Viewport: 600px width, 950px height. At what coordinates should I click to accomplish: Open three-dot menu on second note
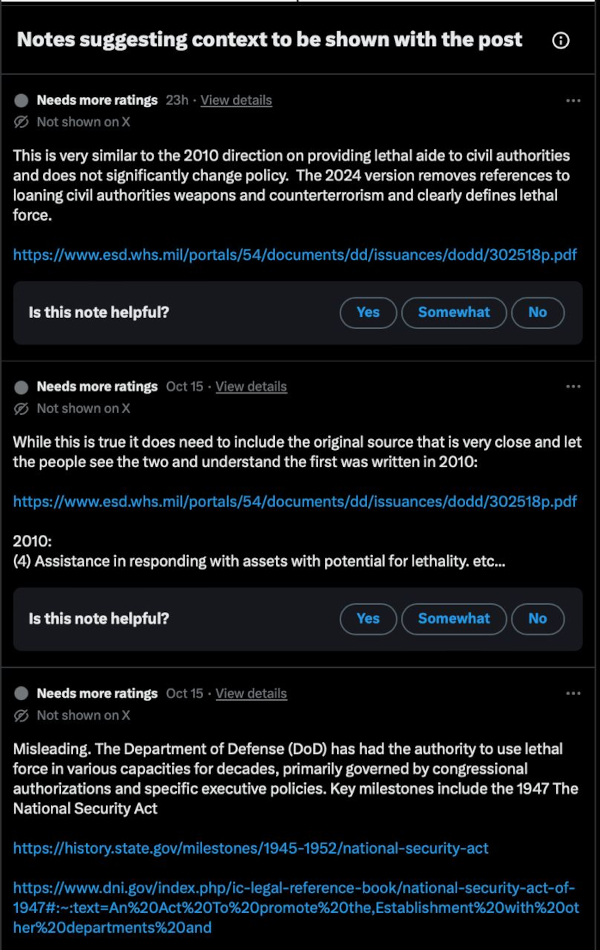[573, 387]
